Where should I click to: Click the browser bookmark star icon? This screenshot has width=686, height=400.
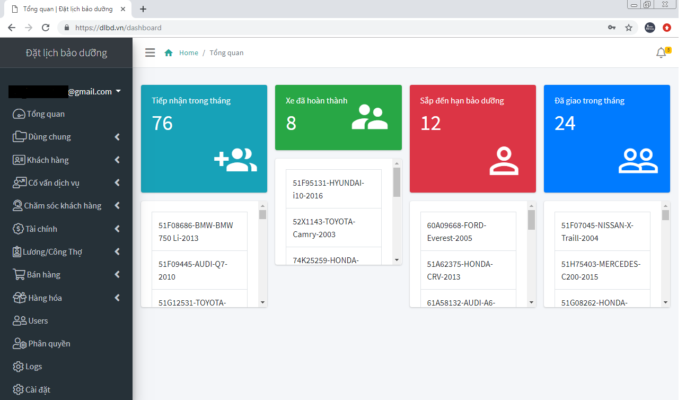(x=628, y=28)
